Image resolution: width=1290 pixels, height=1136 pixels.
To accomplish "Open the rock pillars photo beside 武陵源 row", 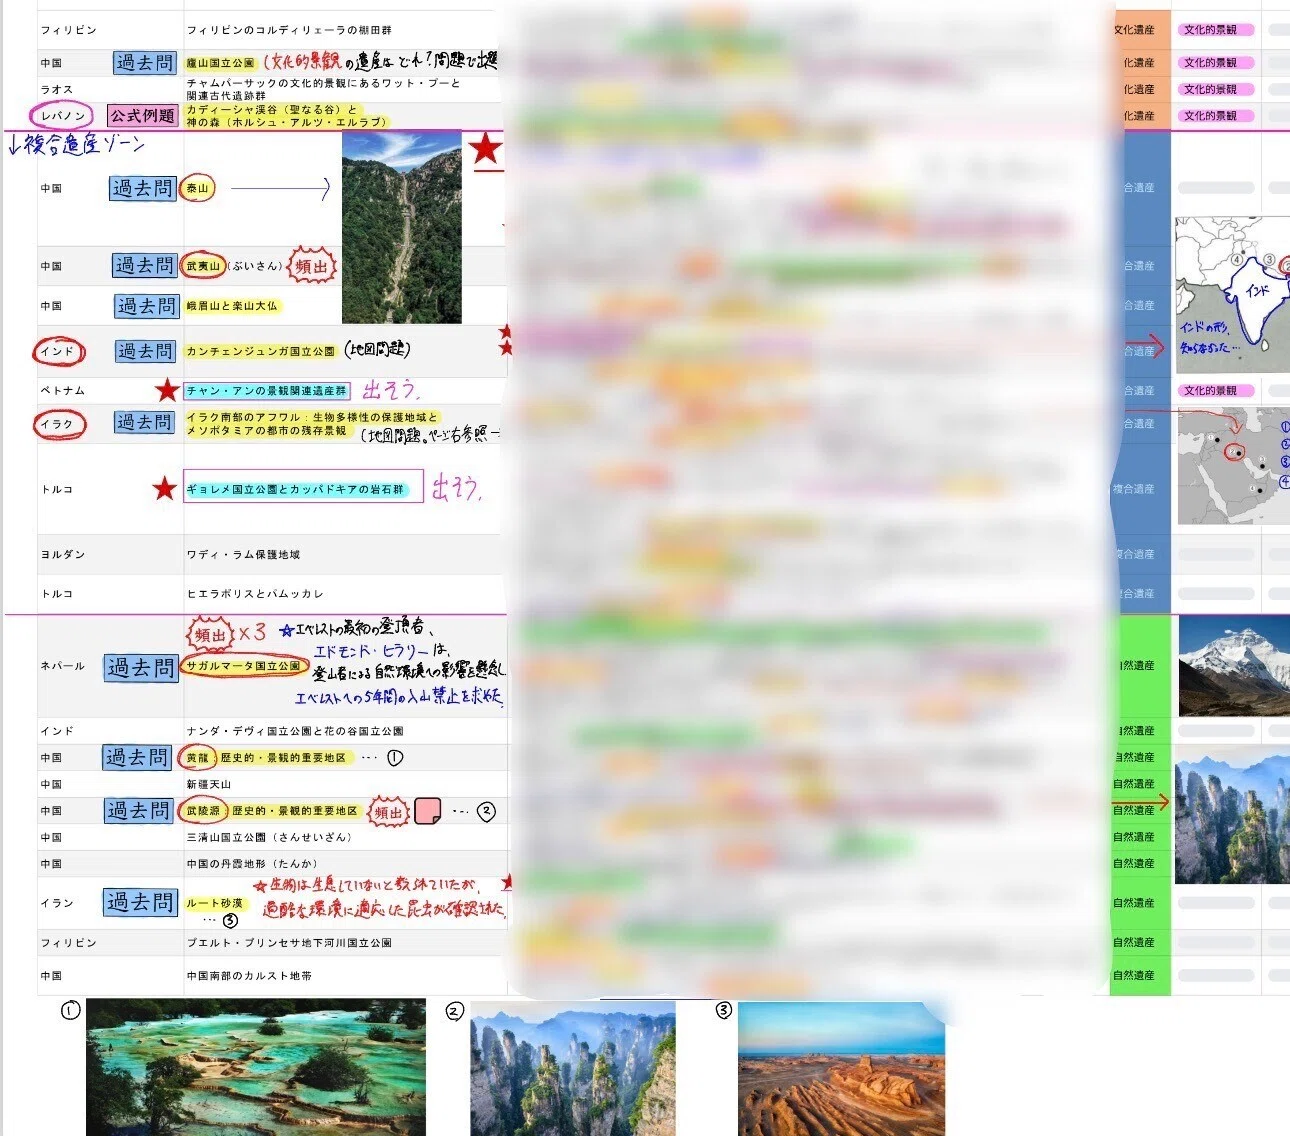I will (1232, 815).
